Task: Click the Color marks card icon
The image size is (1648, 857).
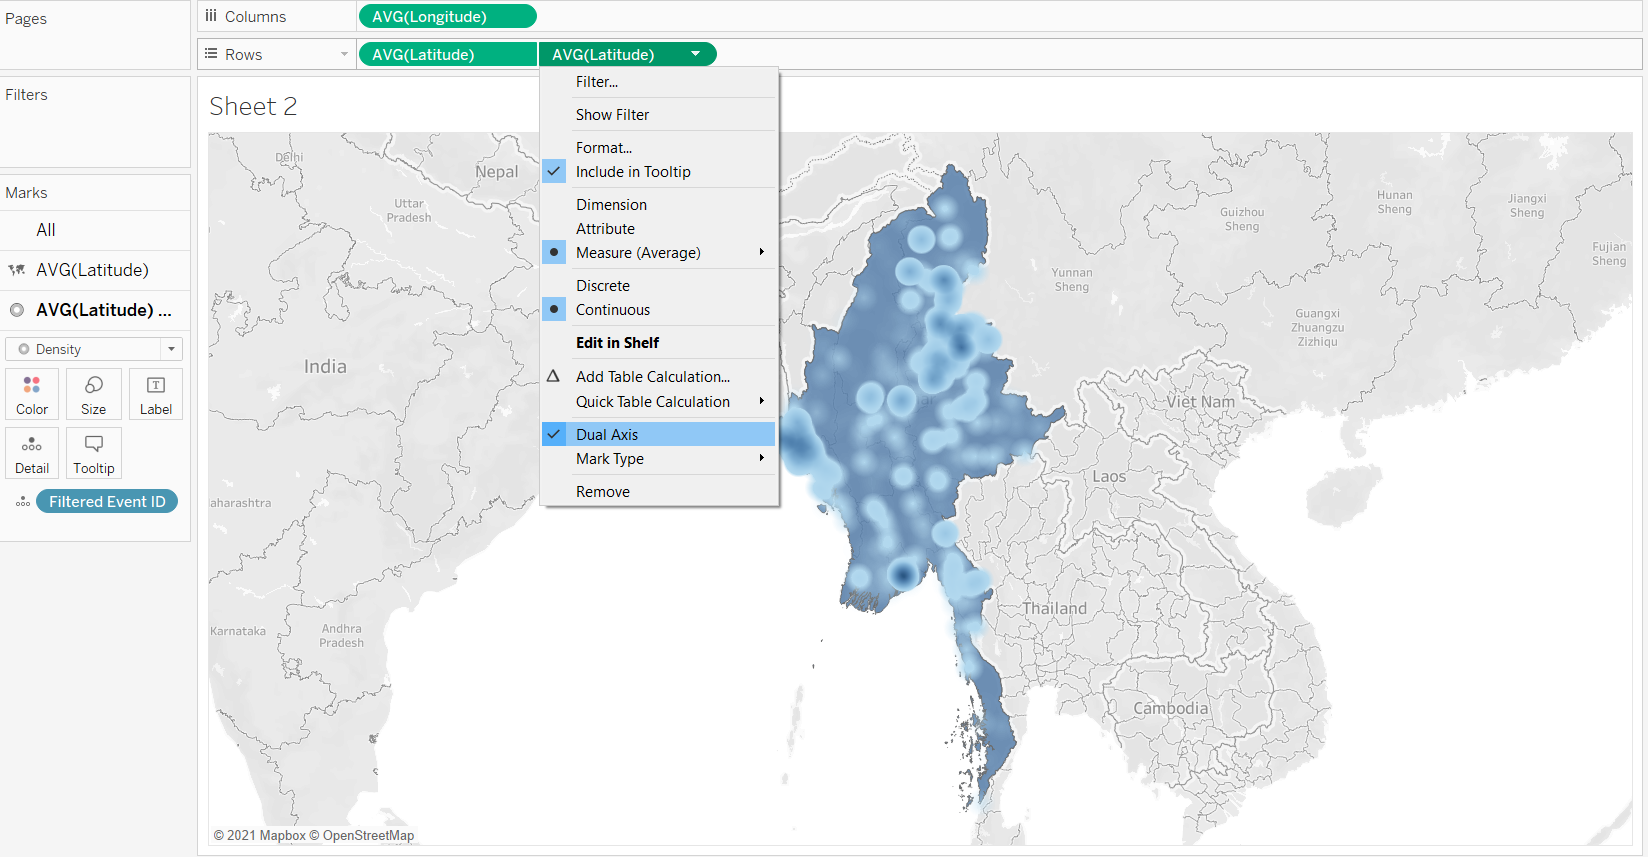Action: click(x=32, y=394)
